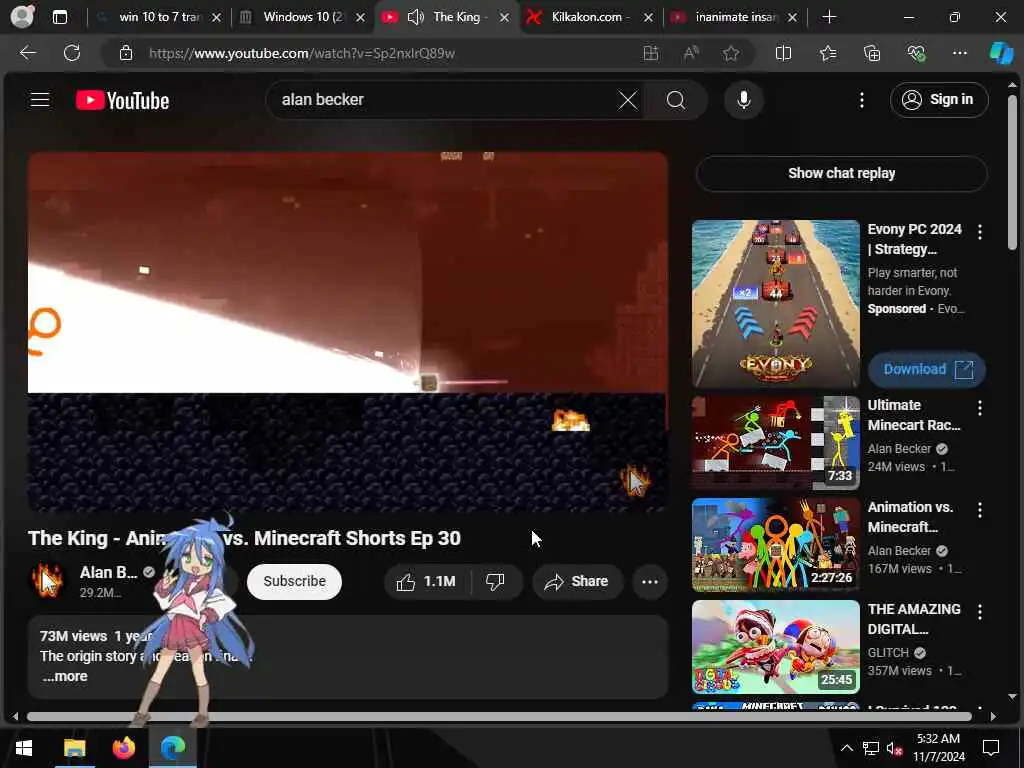Open app-available icon in address bar
The width and height of the screenshot is (1024, 768).
point(650,53)
